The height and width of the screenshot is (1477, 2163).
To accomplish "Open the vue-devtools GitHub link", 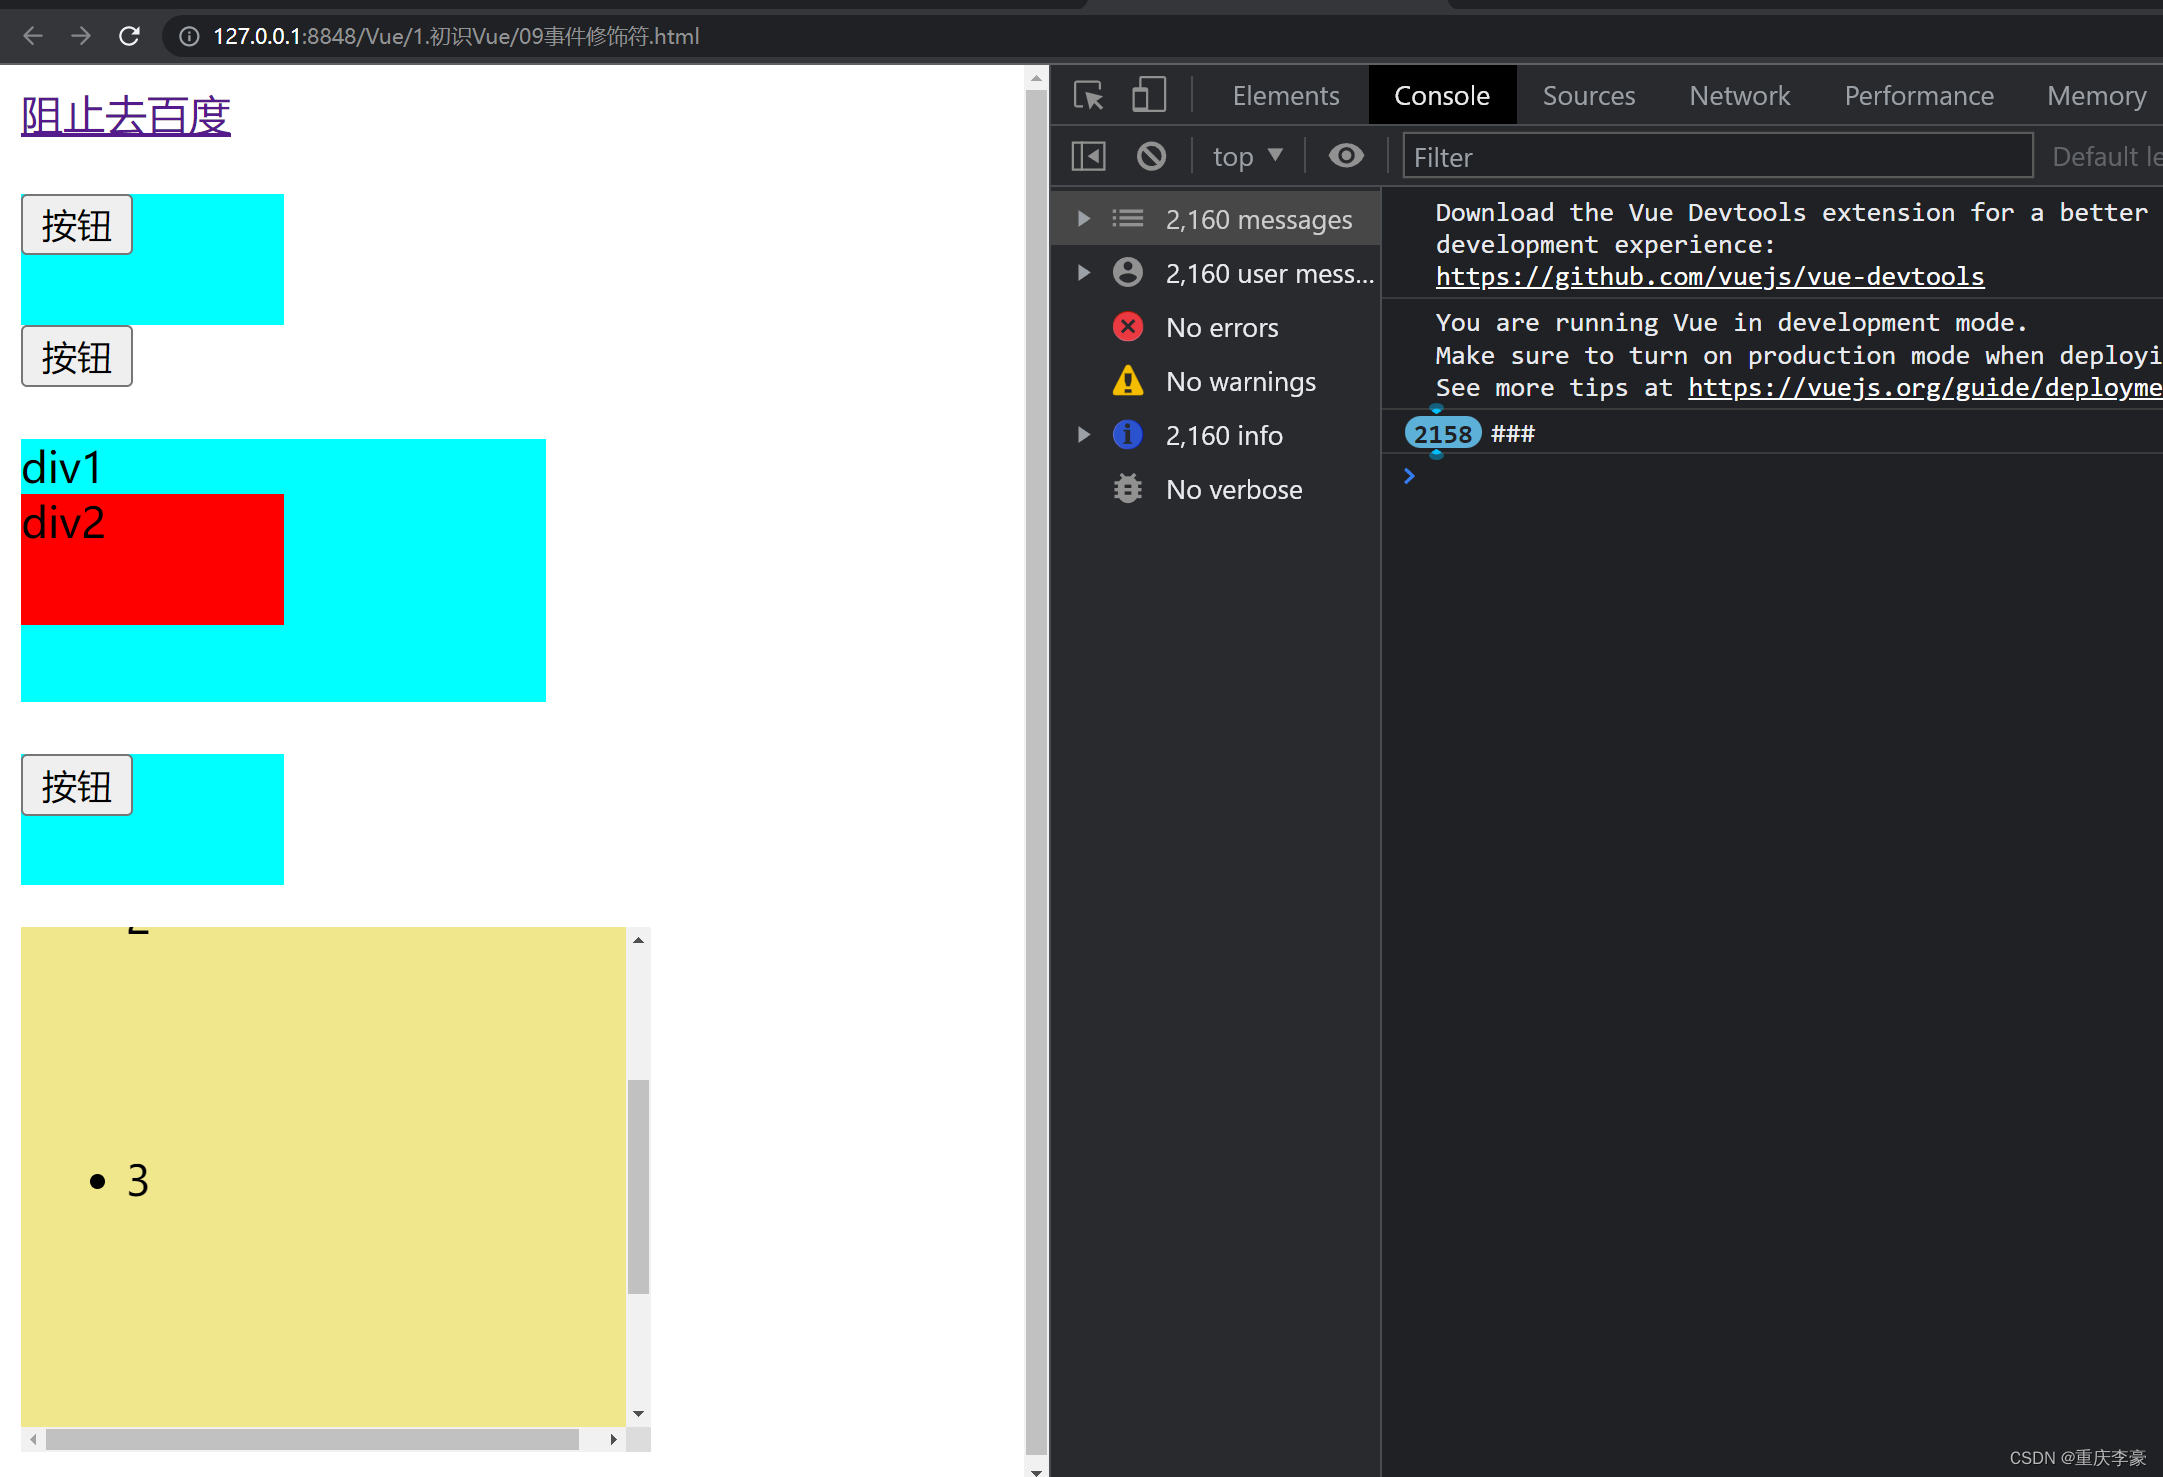I will click(x=1709, y=277).
